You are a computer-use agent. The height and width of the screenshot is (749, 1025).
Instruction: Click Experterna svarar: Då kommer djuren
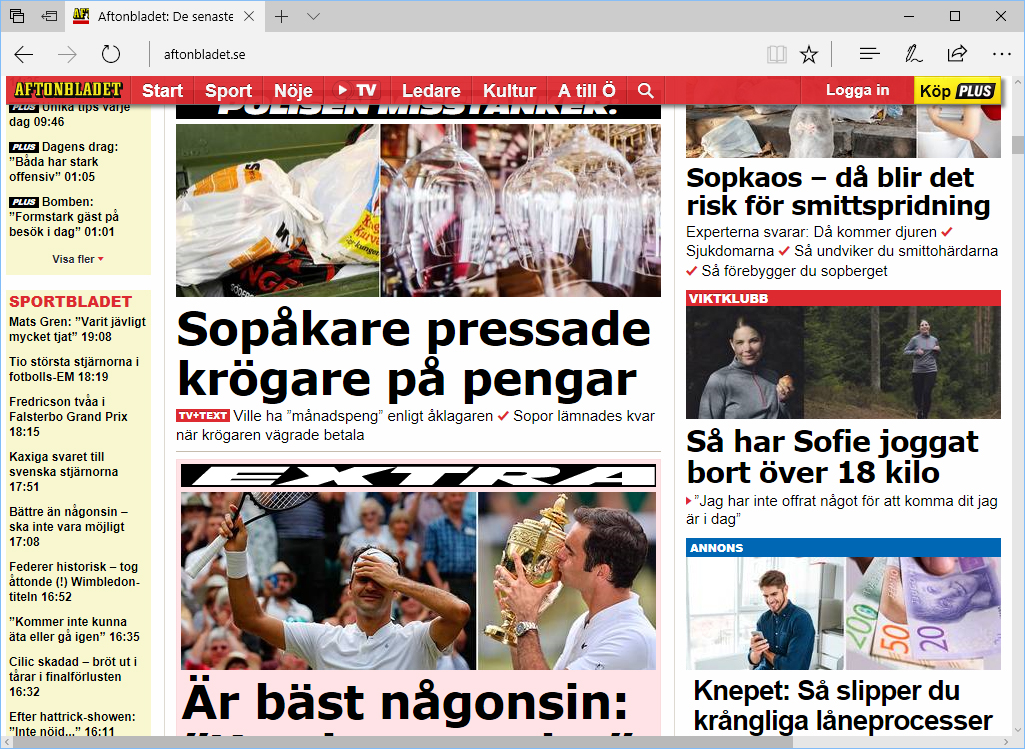click(x=811, y=232)
